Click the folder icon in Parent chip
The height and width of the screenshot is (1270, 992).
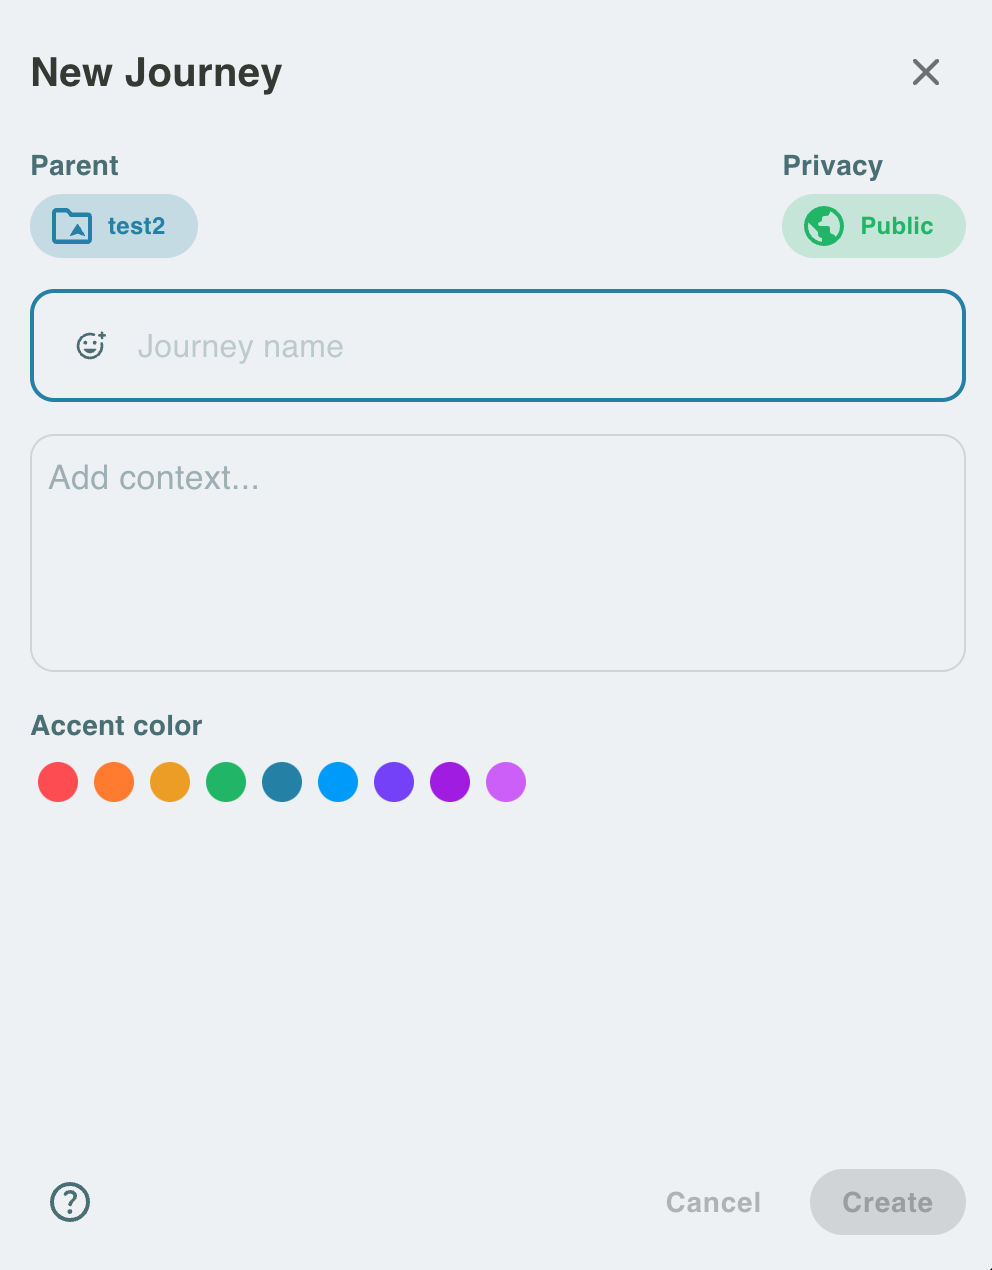tap(72, 226)
